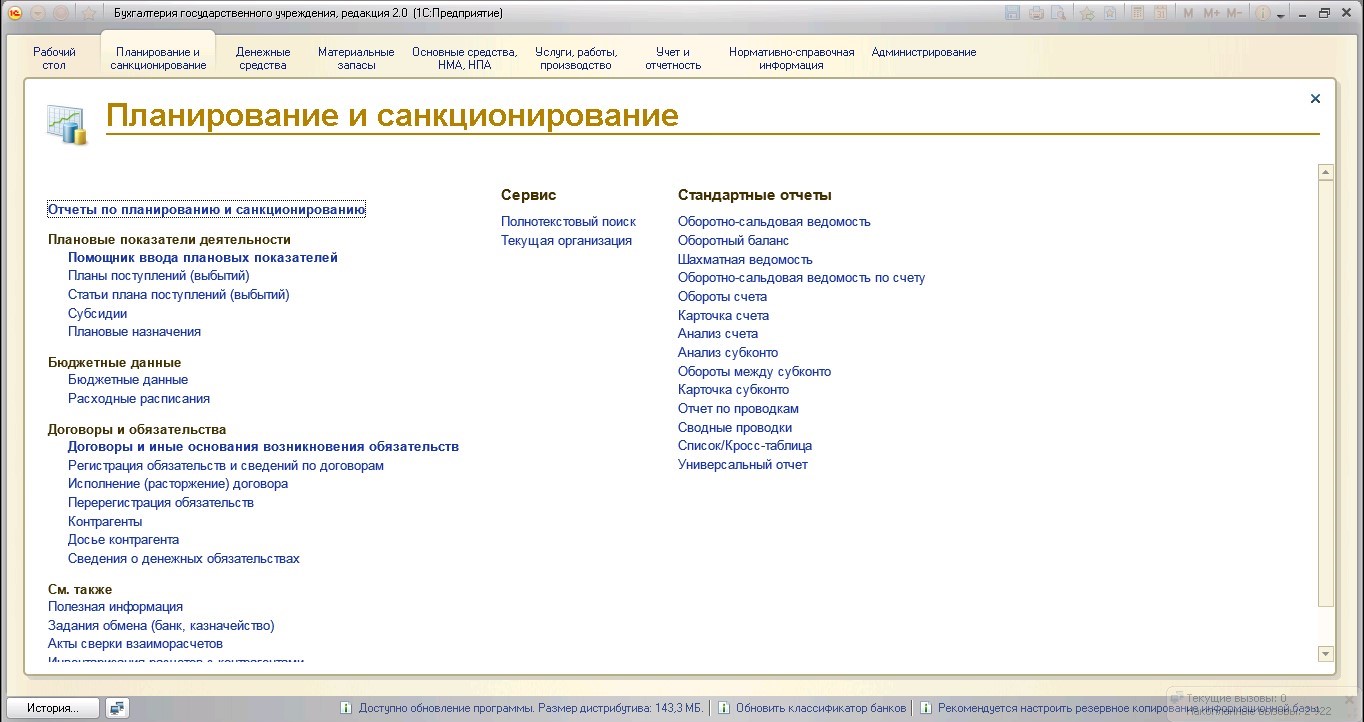Viewport: 1364px width, 722px height.
Task: Go to Учет и отчетность tab
Action: [673, 58]
